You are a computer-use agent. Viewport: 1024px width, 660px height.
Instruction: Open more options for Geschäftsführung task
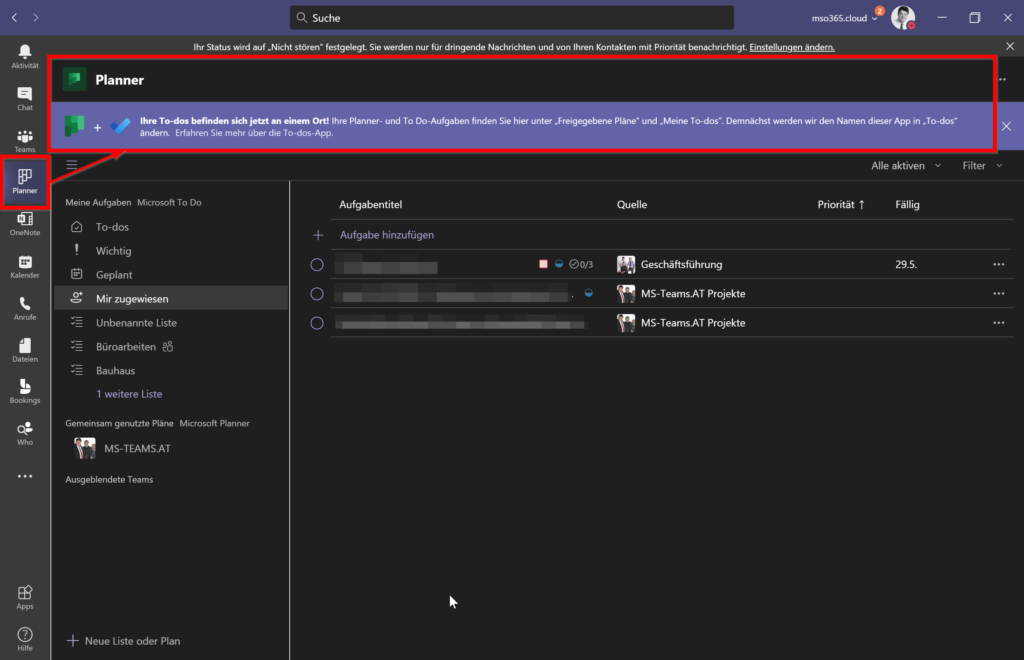click(999, 264)
